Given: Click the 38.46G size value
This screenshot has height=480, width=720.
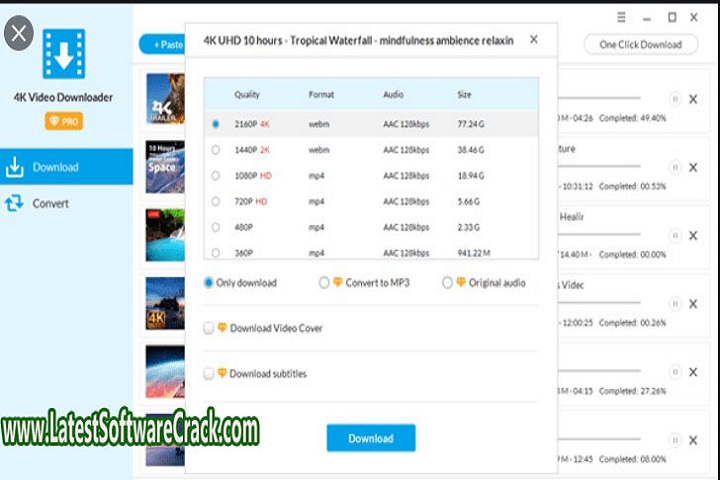Looking at the screenshot, I should 471,150.
